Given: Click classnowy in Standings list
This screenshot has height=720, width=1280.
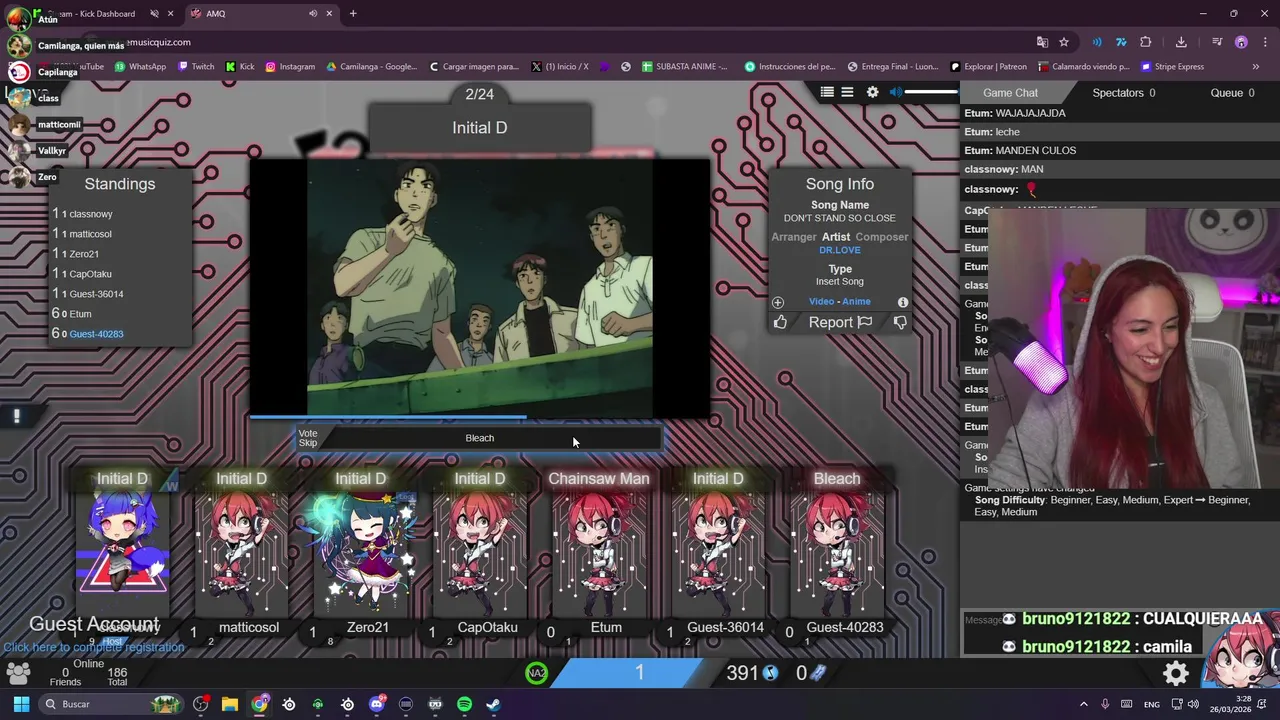Looking at the screenshot, I should pyautogui.click(x=91, y=214).
